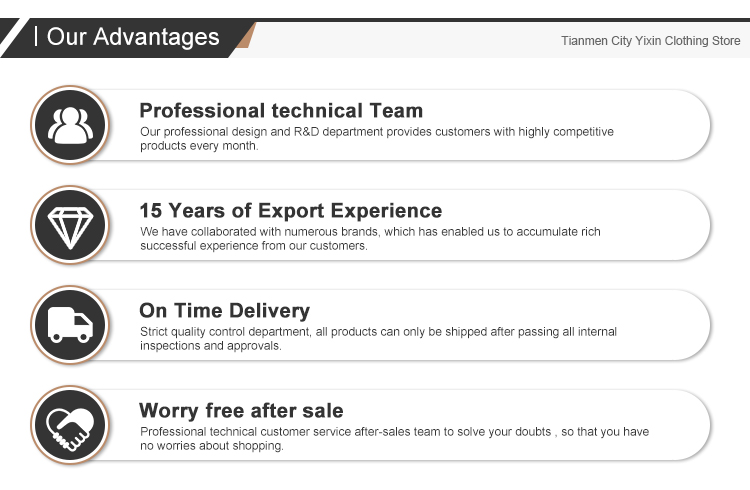Select the R&D department description text
Image resolution: width=750 pixels, height=490 pixels.
tap(376, 138)
